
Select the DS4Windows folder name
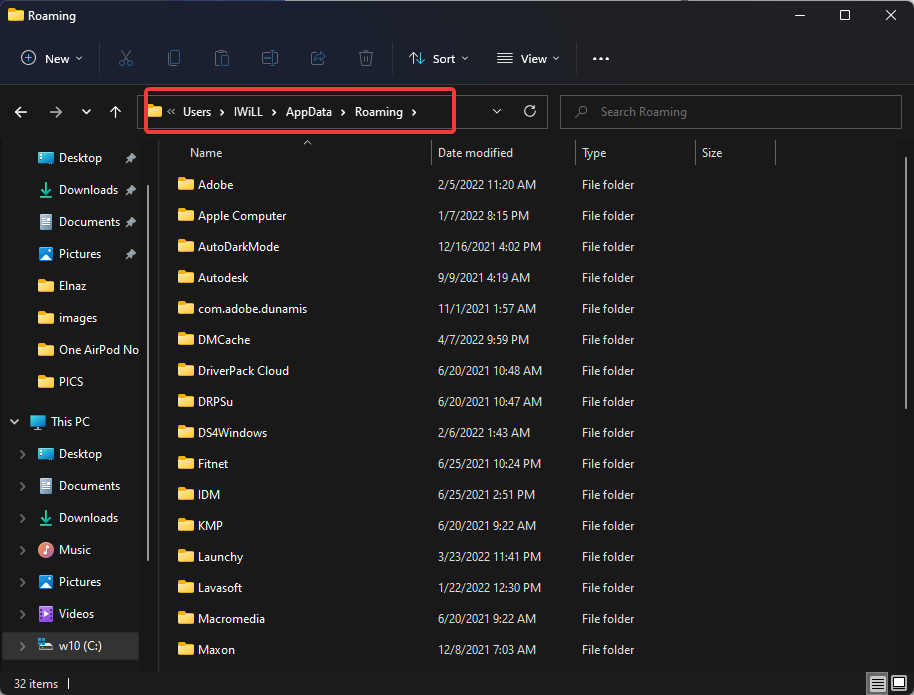[x=232, y=433]
